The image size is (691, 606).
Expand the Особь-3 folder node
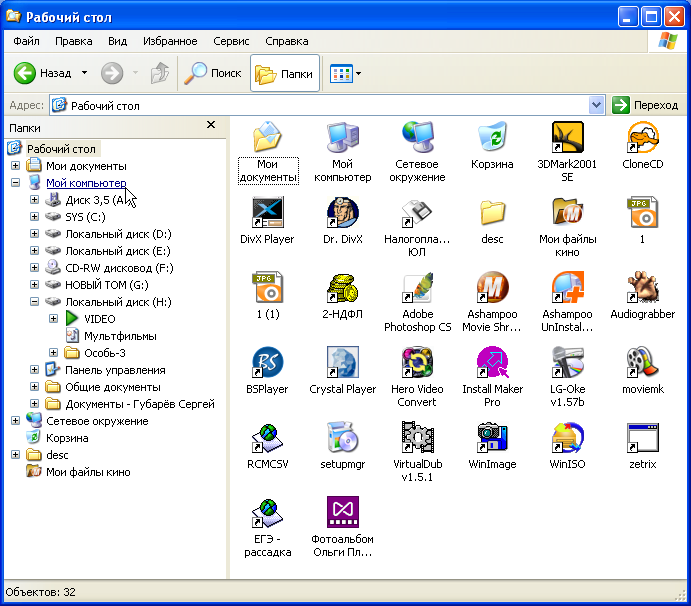tap(53, 352)
